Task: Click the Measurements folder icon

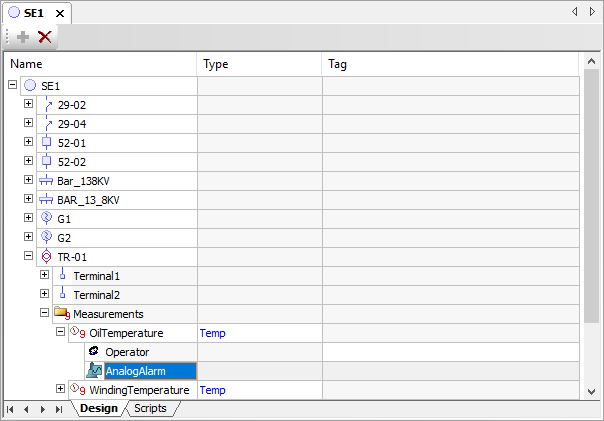Action: (x=62, y=314)
